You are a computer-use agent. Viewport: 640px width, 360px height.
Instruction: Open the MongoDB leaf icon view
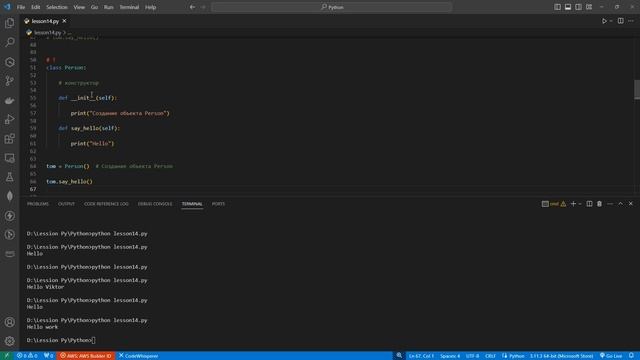tap(9, 196)
